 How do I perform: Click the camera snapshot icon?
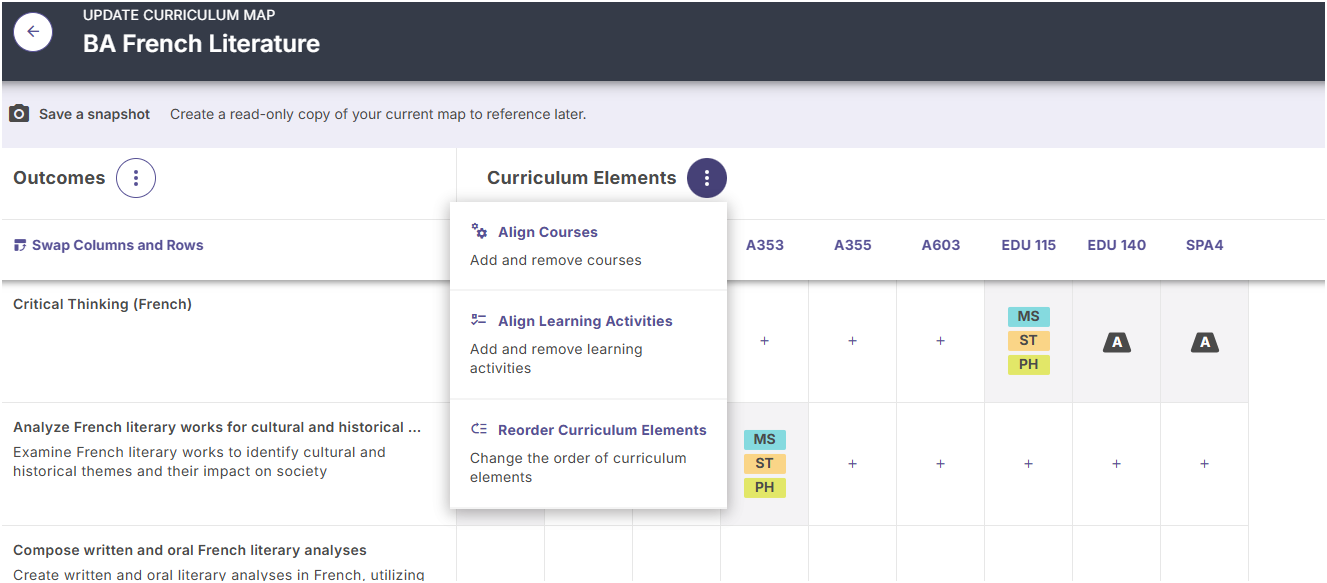click(x=19, y=114)
